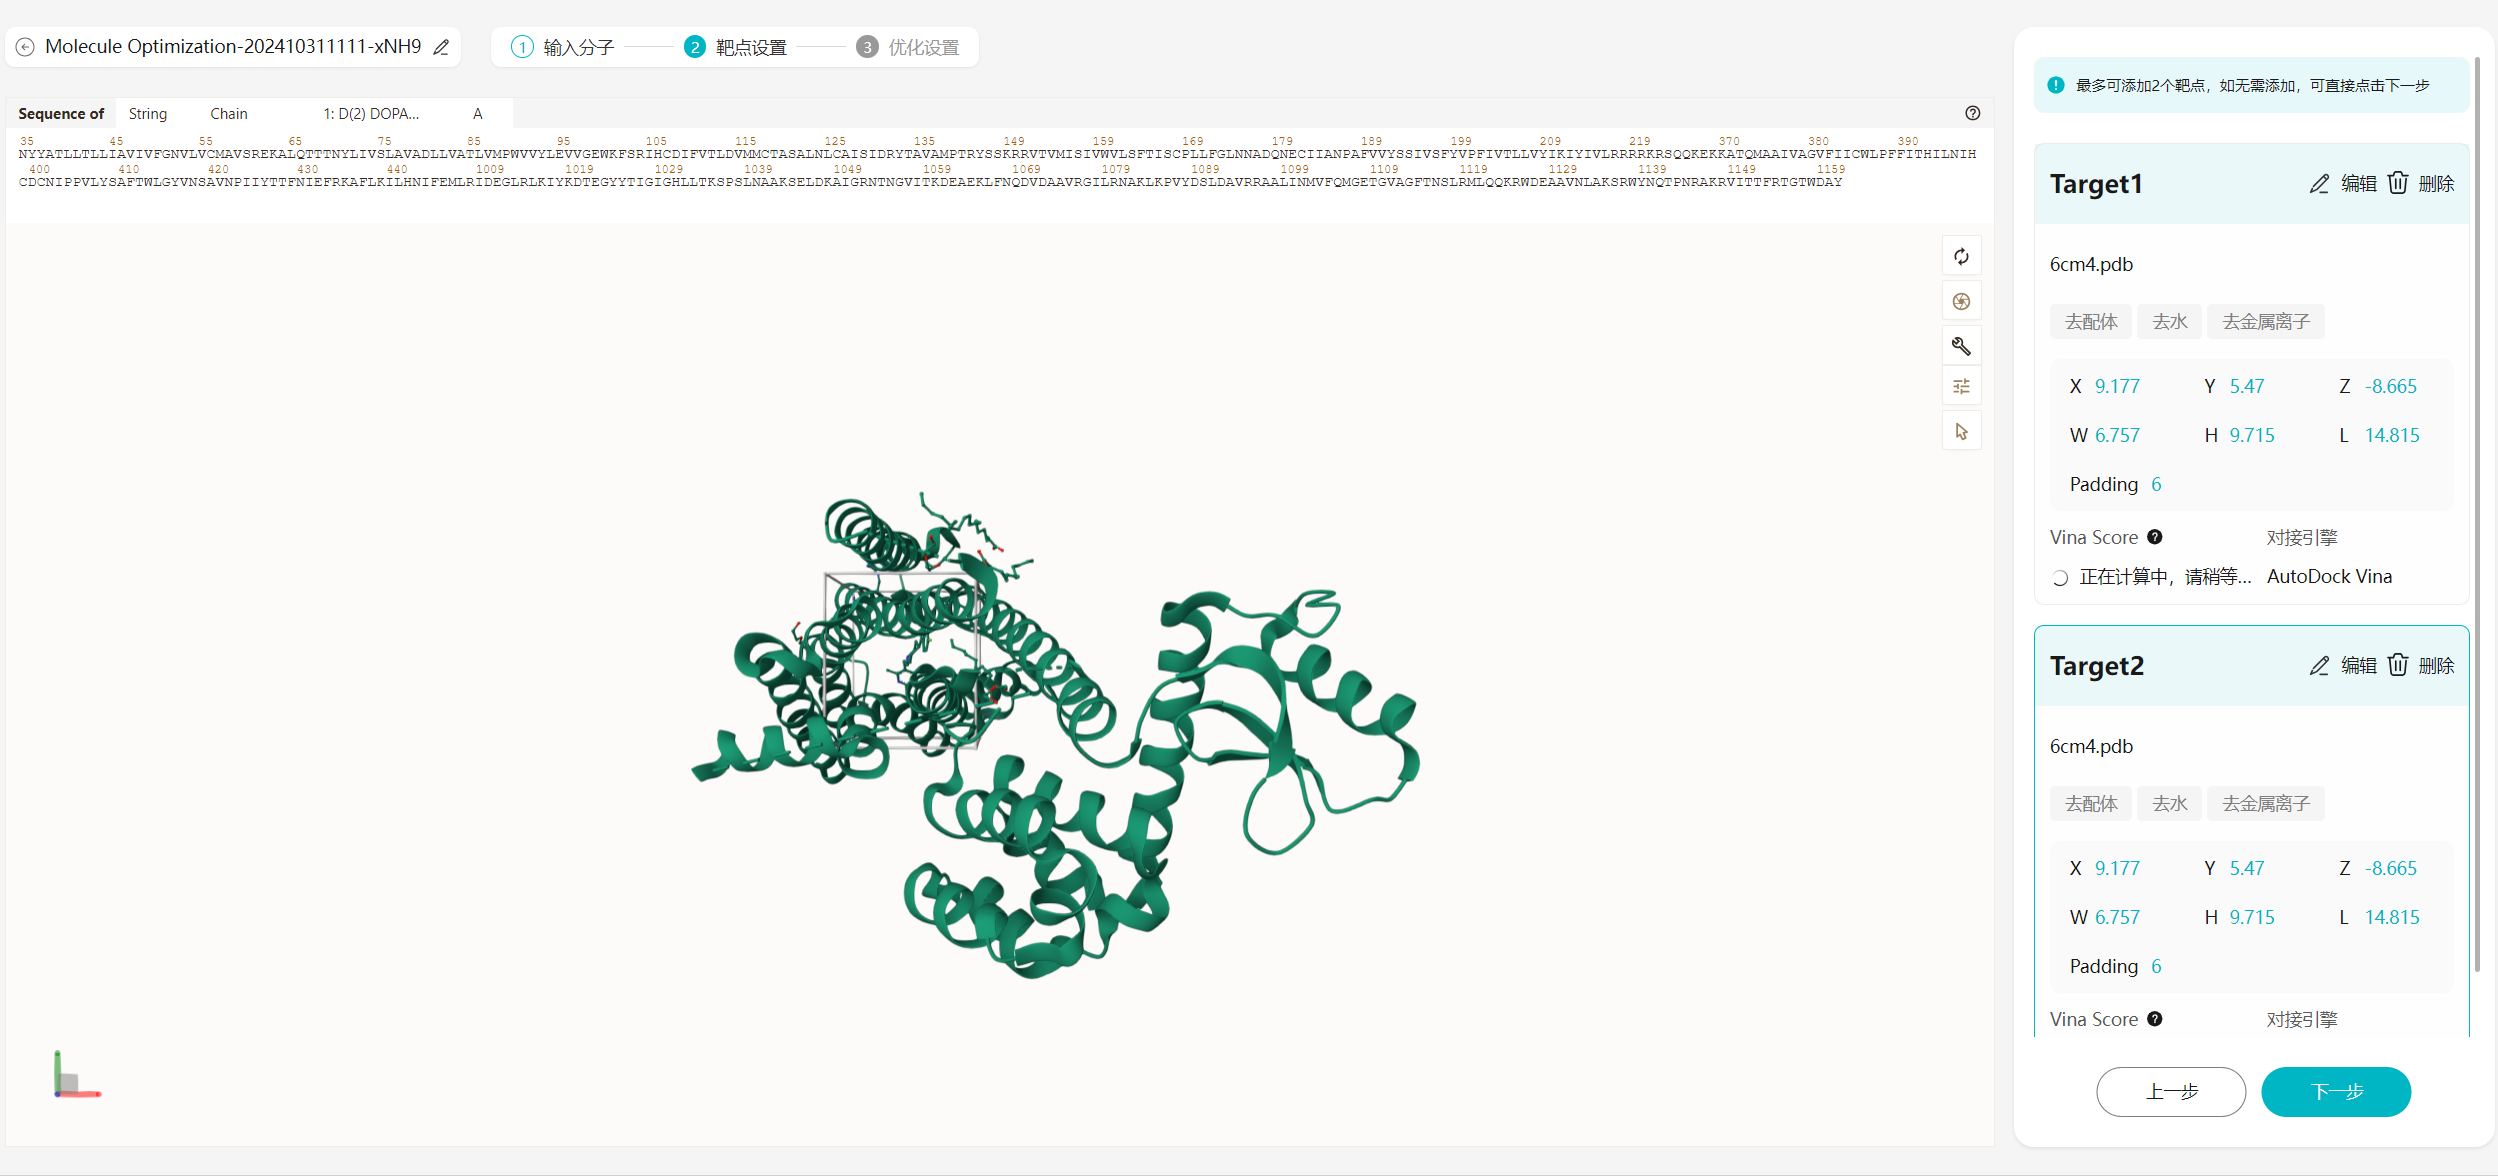Click the Target1 6cm4.pdb file name
This screenshot has width=2498, height=1176.
click(x=2091, y=264)
